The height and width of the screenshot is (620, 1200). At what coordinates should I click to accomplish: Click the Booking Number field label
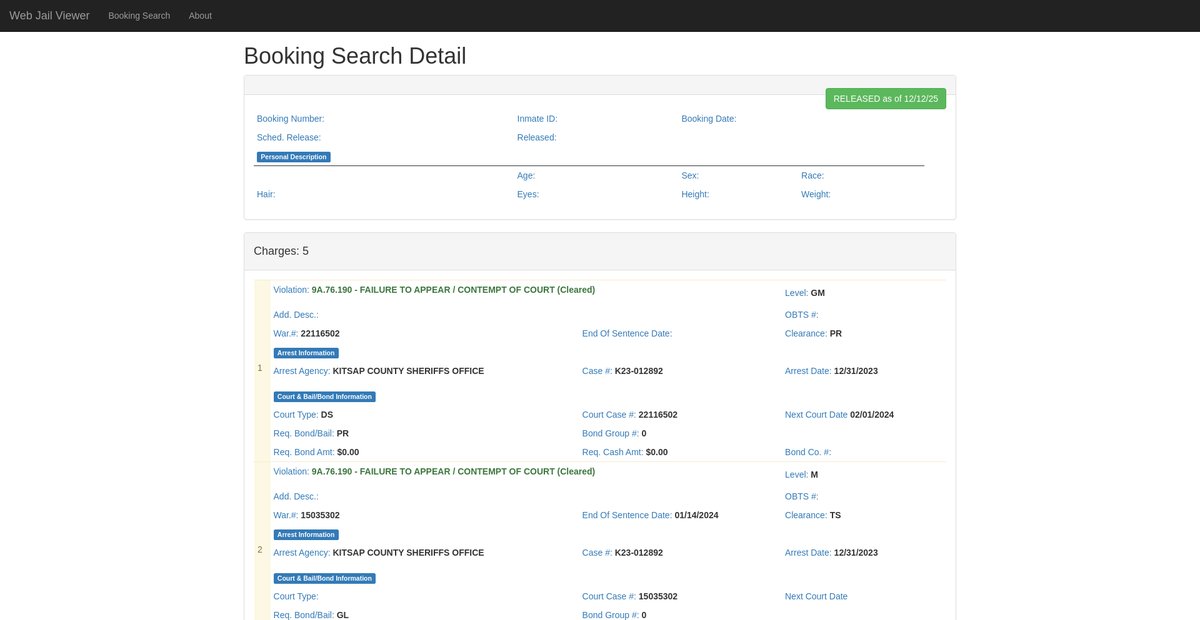point(290,119)
